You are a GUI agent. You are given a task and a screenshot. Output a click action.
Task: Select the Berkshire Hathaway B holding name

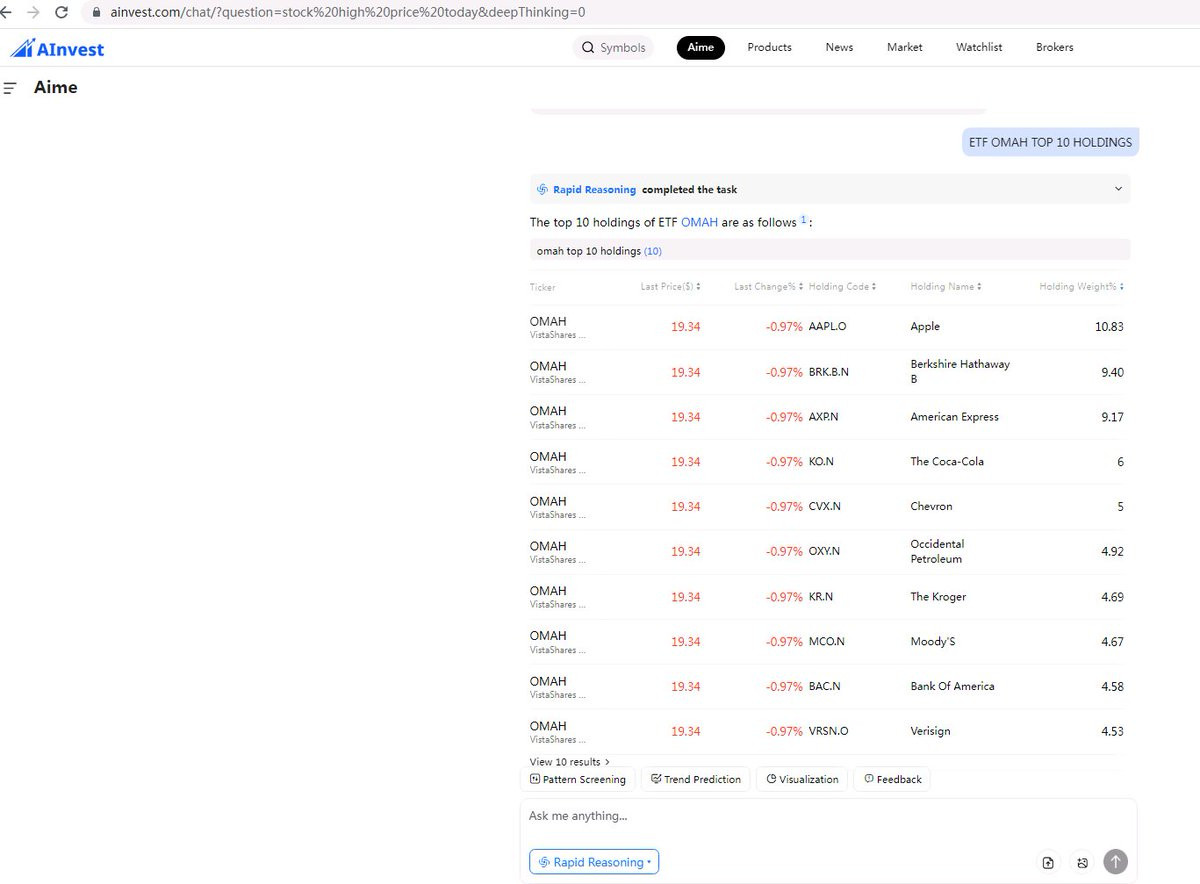[960, 372]
